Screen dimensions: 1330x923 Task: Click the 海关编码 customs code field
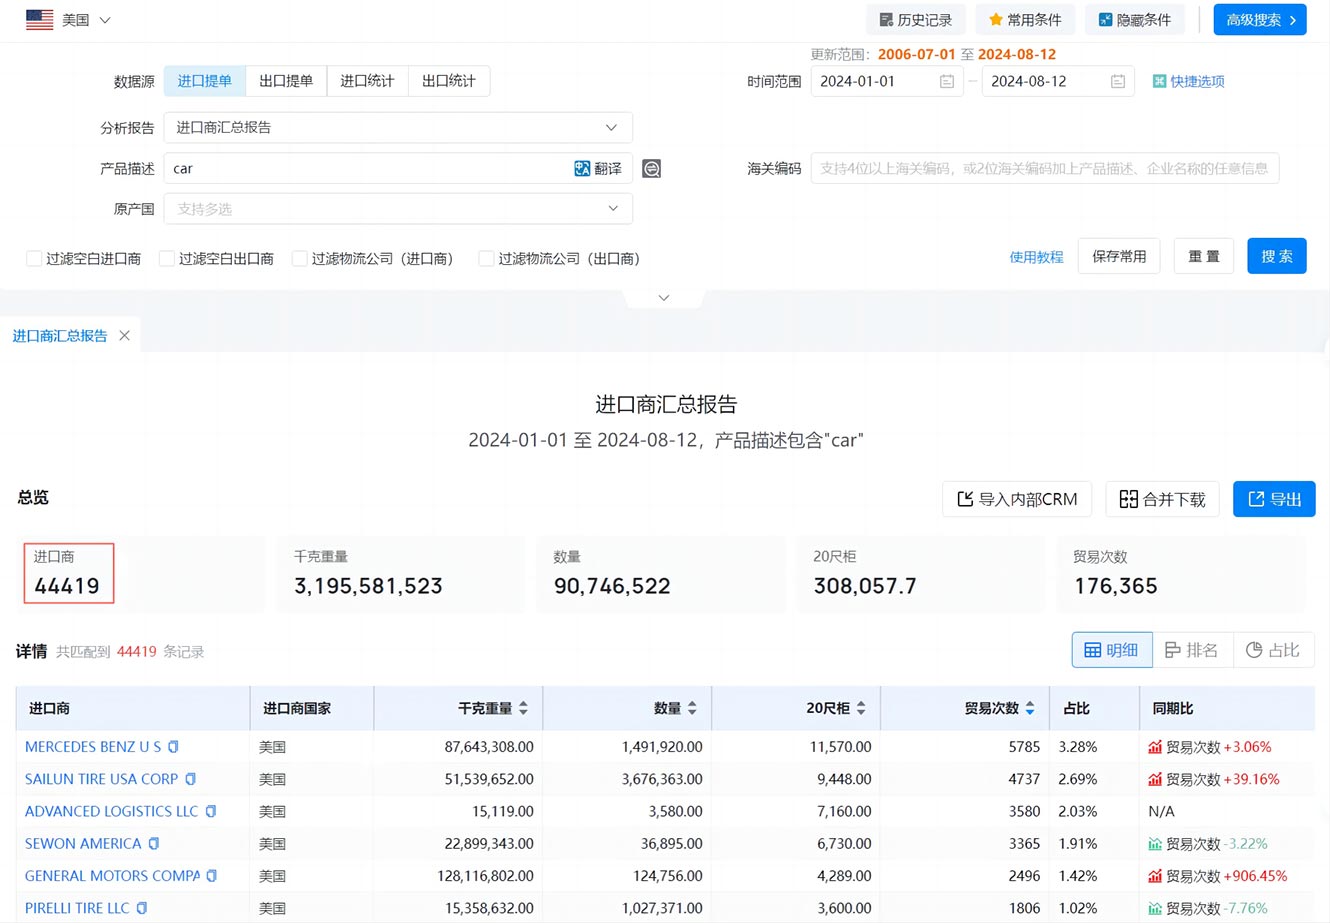coord(1045,169)
